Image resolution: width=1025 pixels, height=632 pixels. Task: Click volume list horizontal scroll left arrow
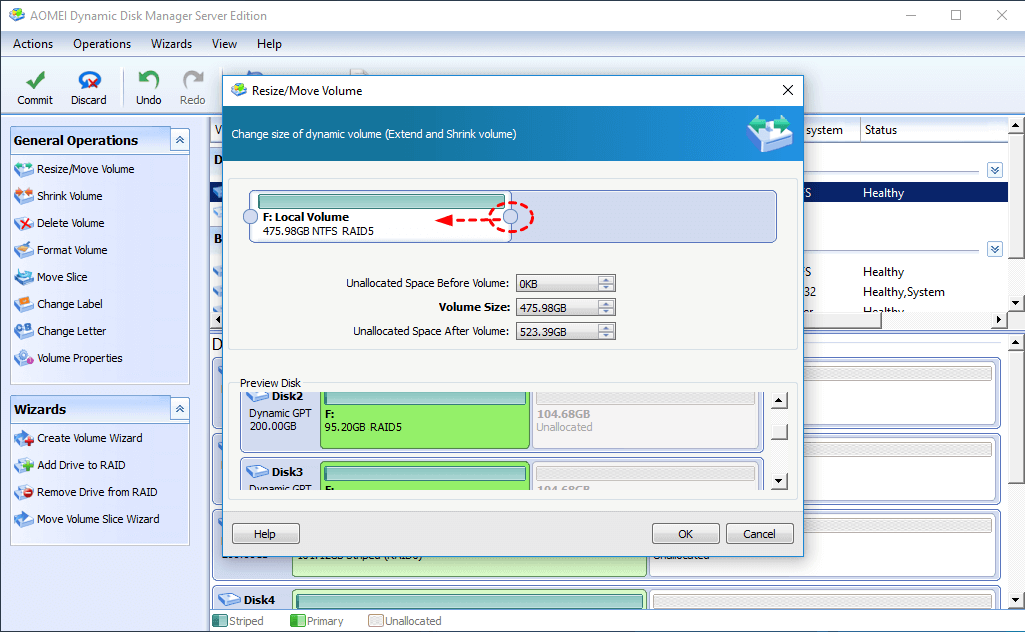coord(218,320)
